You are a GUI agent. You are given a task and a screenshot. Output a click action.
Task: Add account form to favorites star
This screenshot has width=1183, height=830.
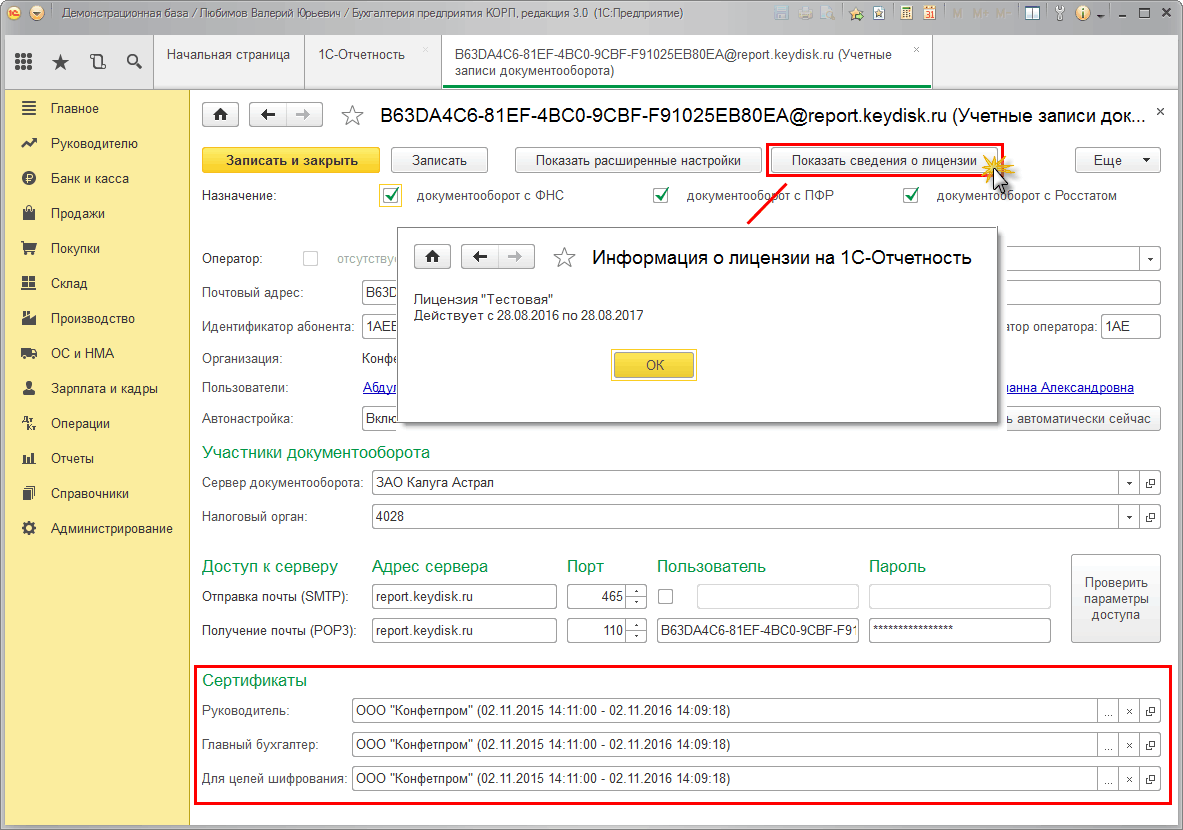point(352,116)
